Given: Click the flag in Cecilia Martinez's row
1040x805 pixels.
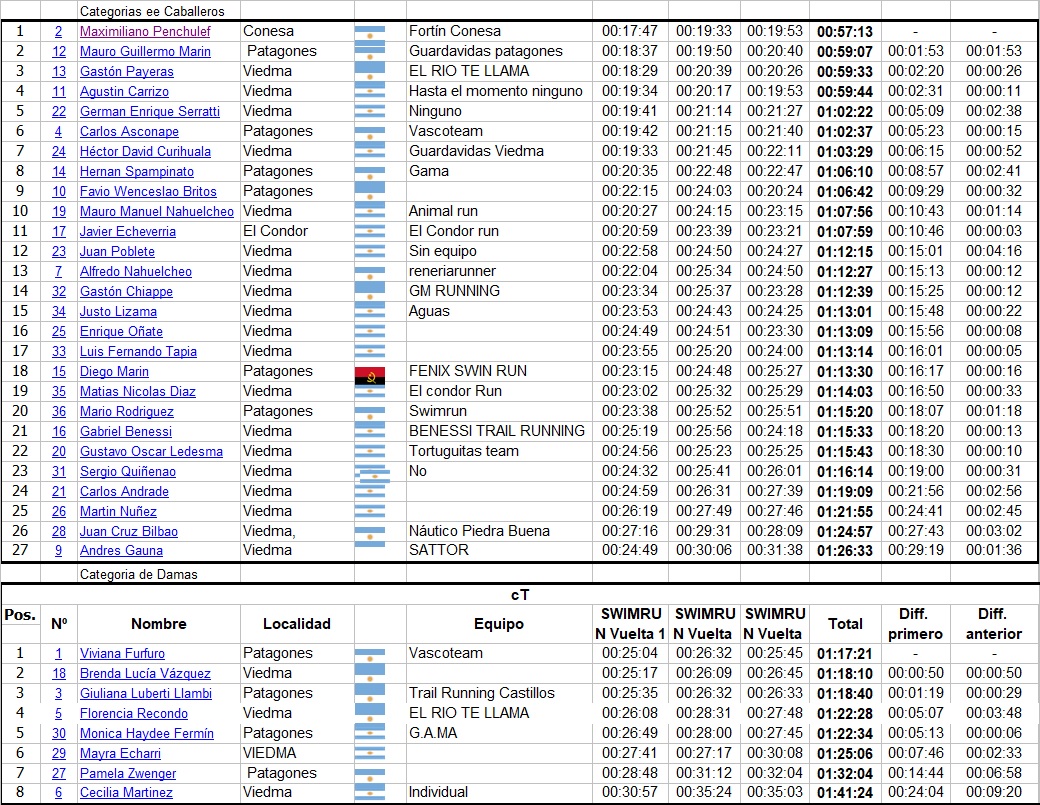Looking at the screenshot, I should [x=370, y=793].
